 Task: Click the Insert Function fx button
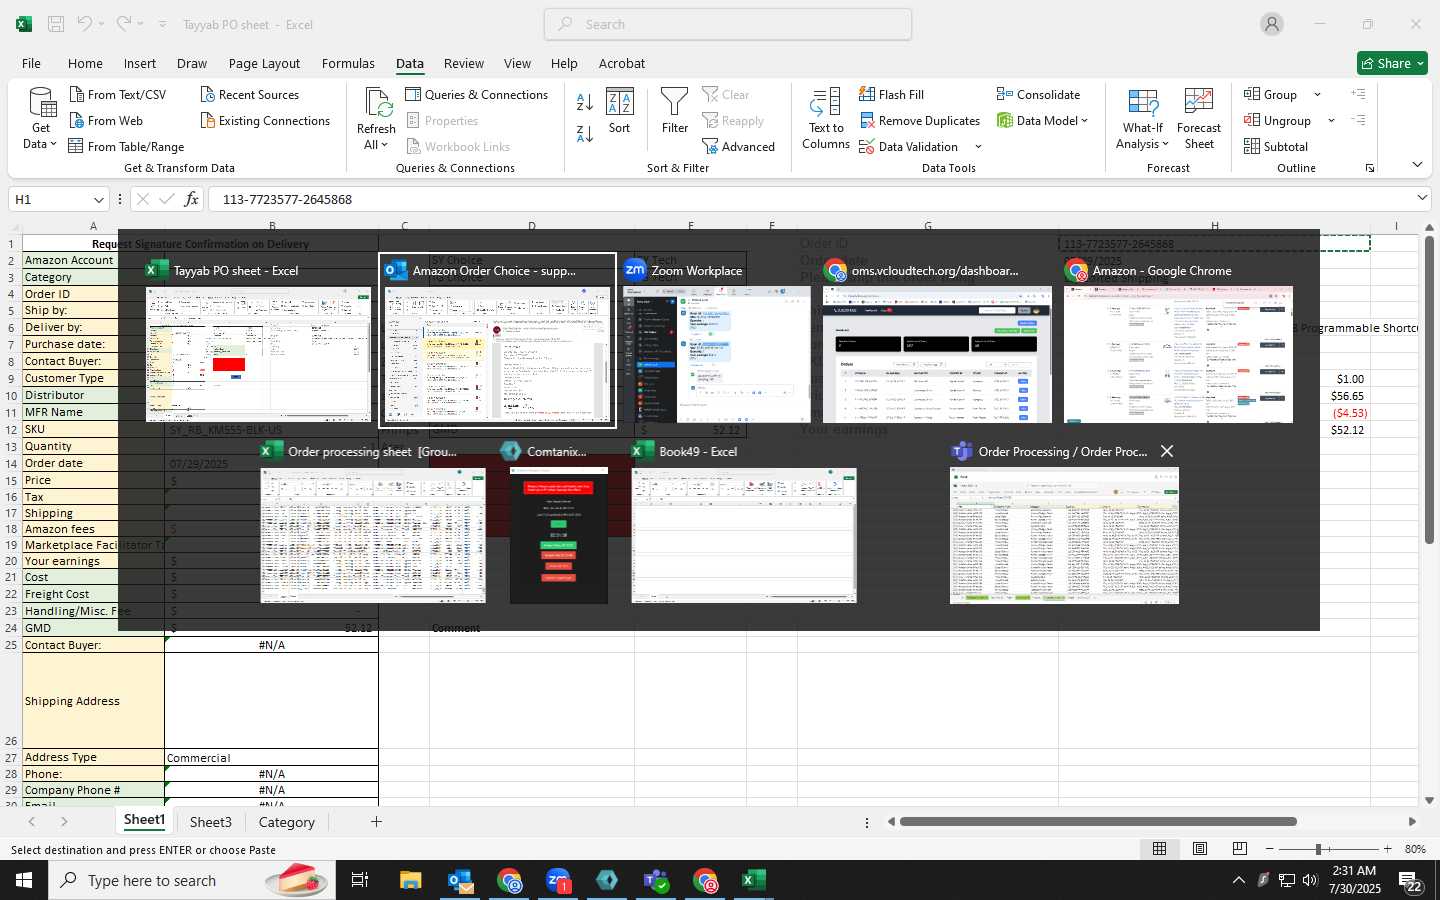pos(191,199)
